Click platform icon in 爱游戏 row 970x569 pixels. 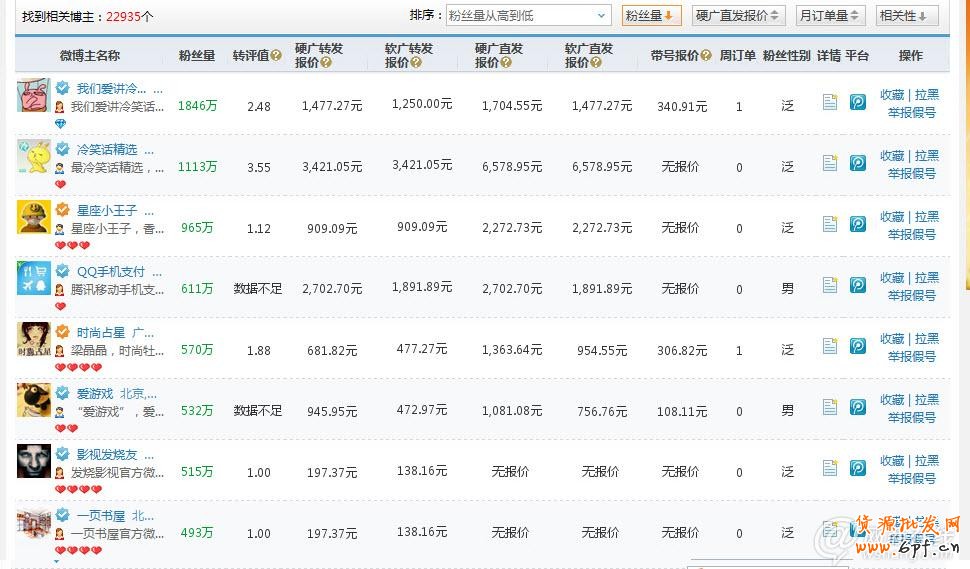coord(858,407)
